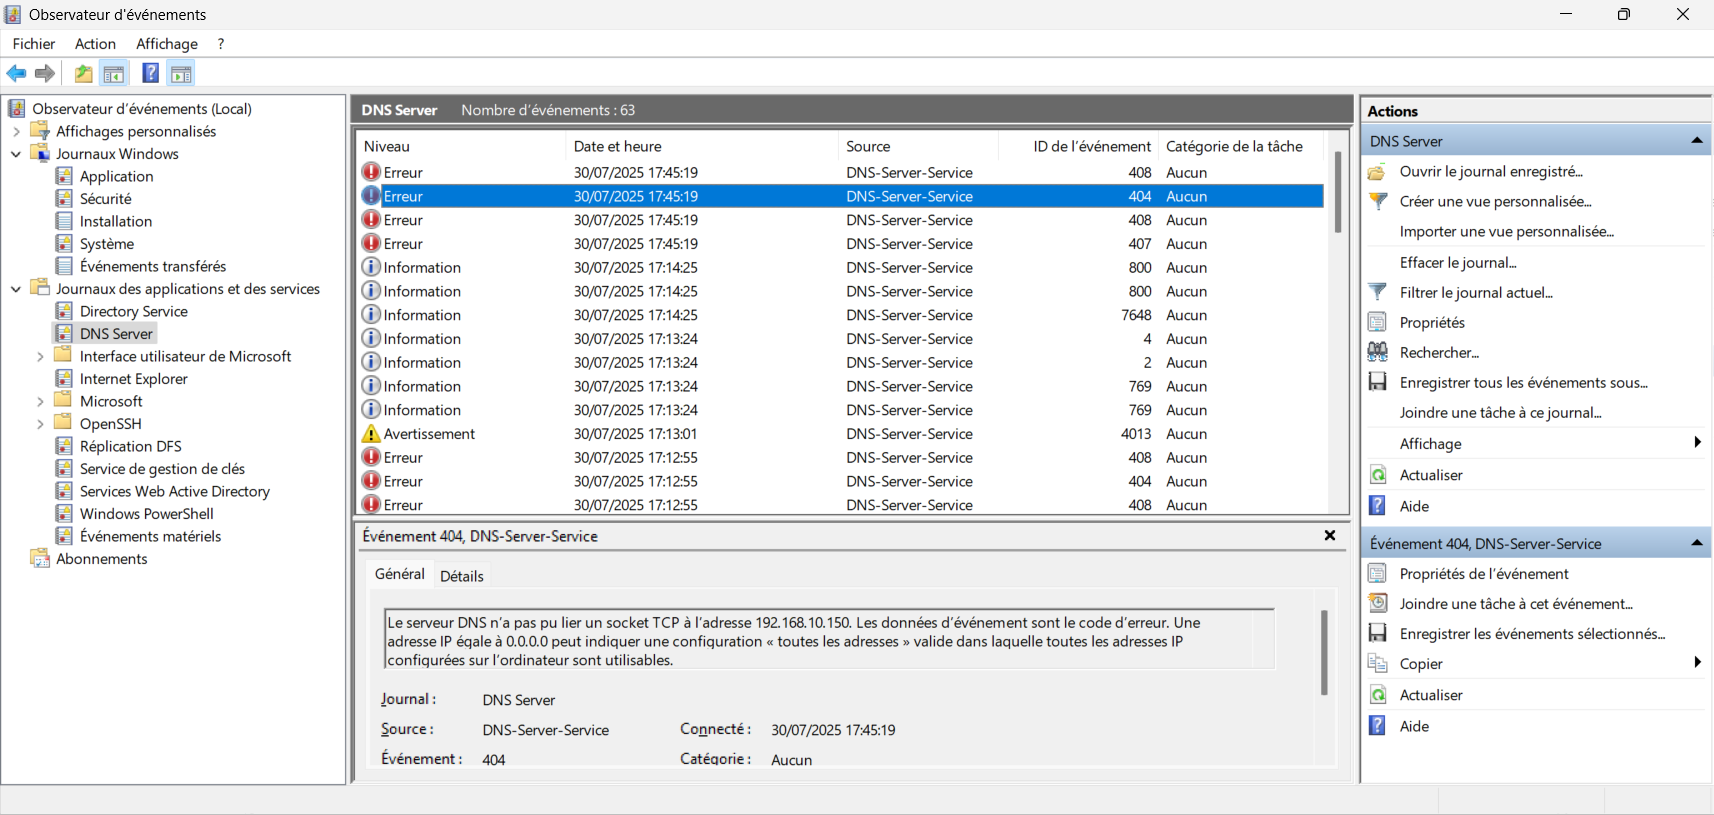Collapse the DNS Server actions section

pos(1696,141)
